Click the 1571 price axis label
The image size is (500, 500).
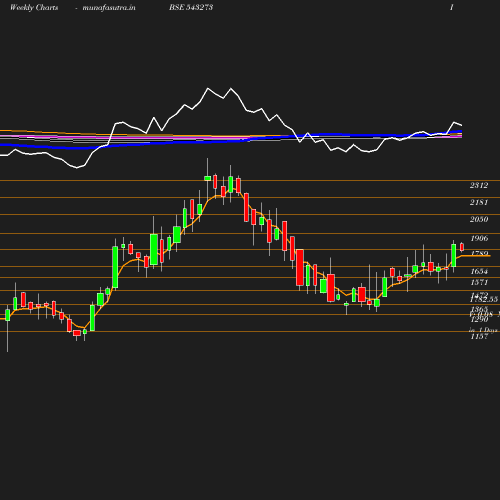tap(479, 283)
